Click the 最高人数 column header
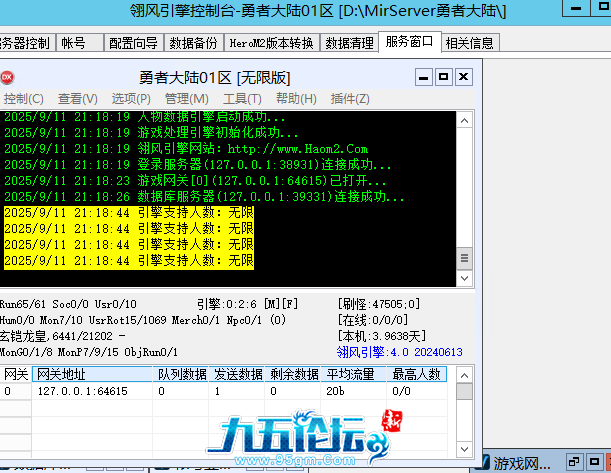611x473 pixels. (417, 374)
